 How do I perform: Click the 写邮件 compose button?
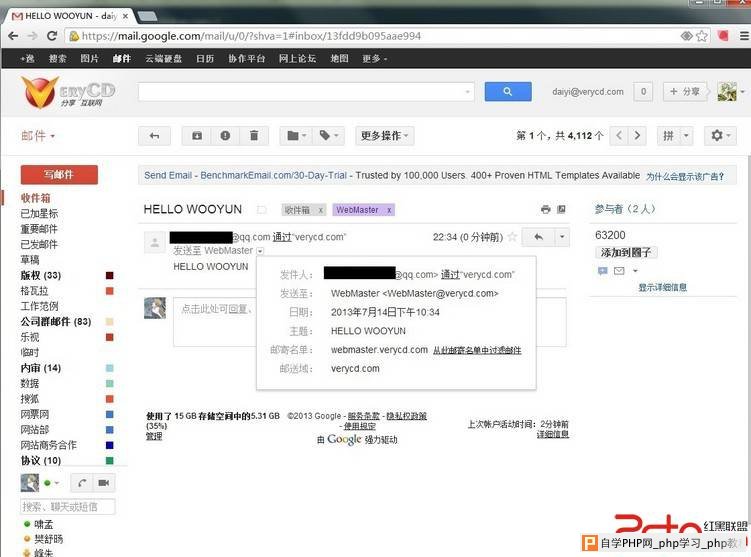click(x=59, y=174)
